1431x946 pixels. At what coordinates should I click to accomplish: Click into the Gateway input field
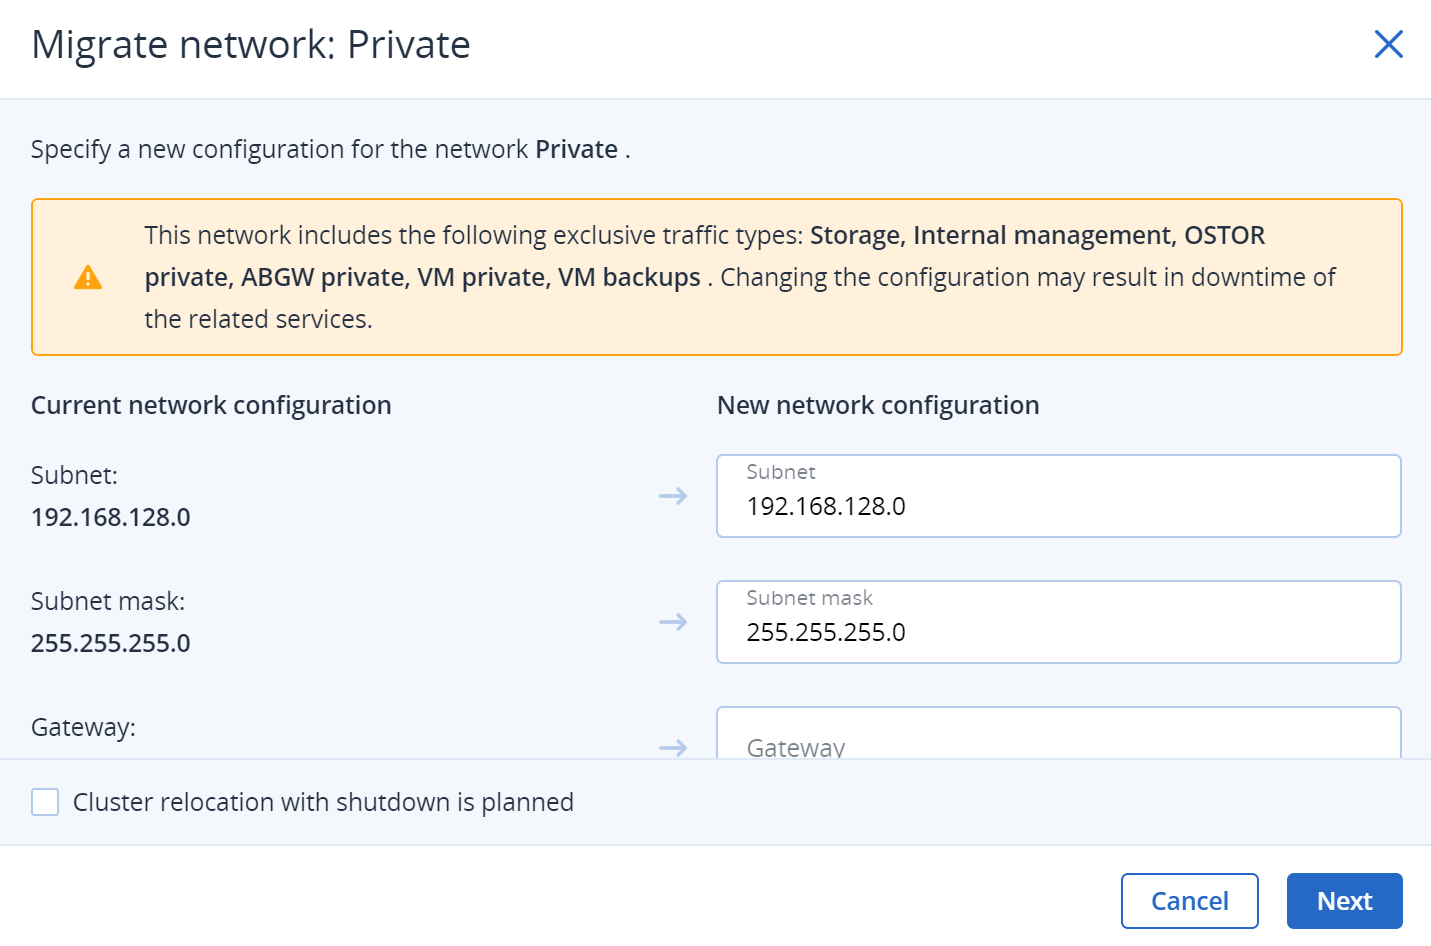pos(1058,742)
